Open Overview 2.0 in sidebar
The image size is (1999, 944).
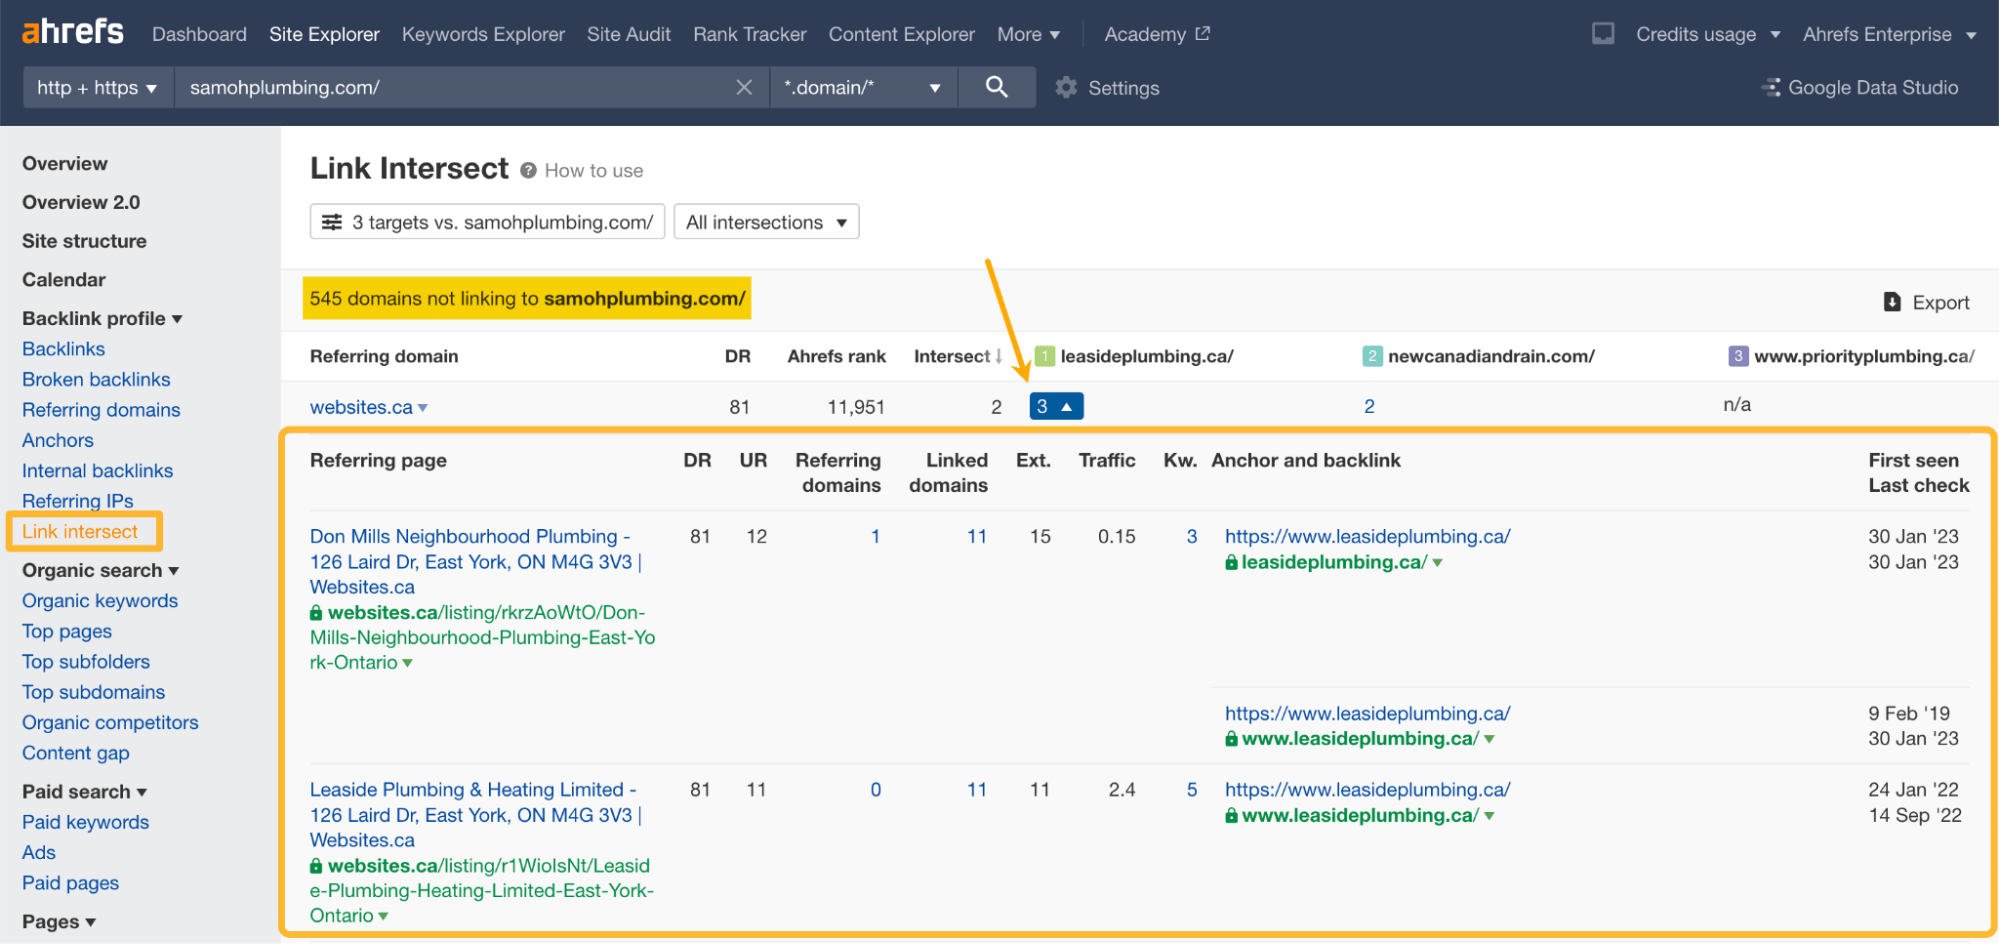[x=81, y=202]
